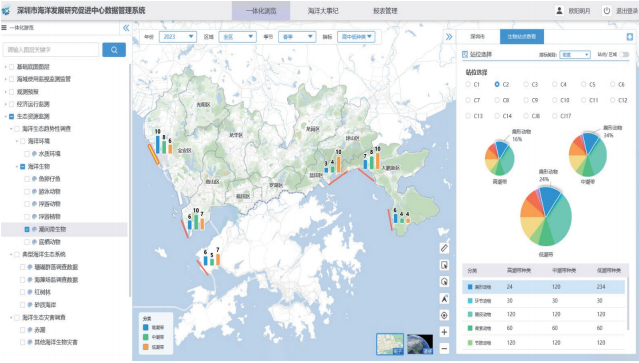The image size is (639, 363).
Task: Expand the 观测预报 tree node
Action: [x=6, y=92]
